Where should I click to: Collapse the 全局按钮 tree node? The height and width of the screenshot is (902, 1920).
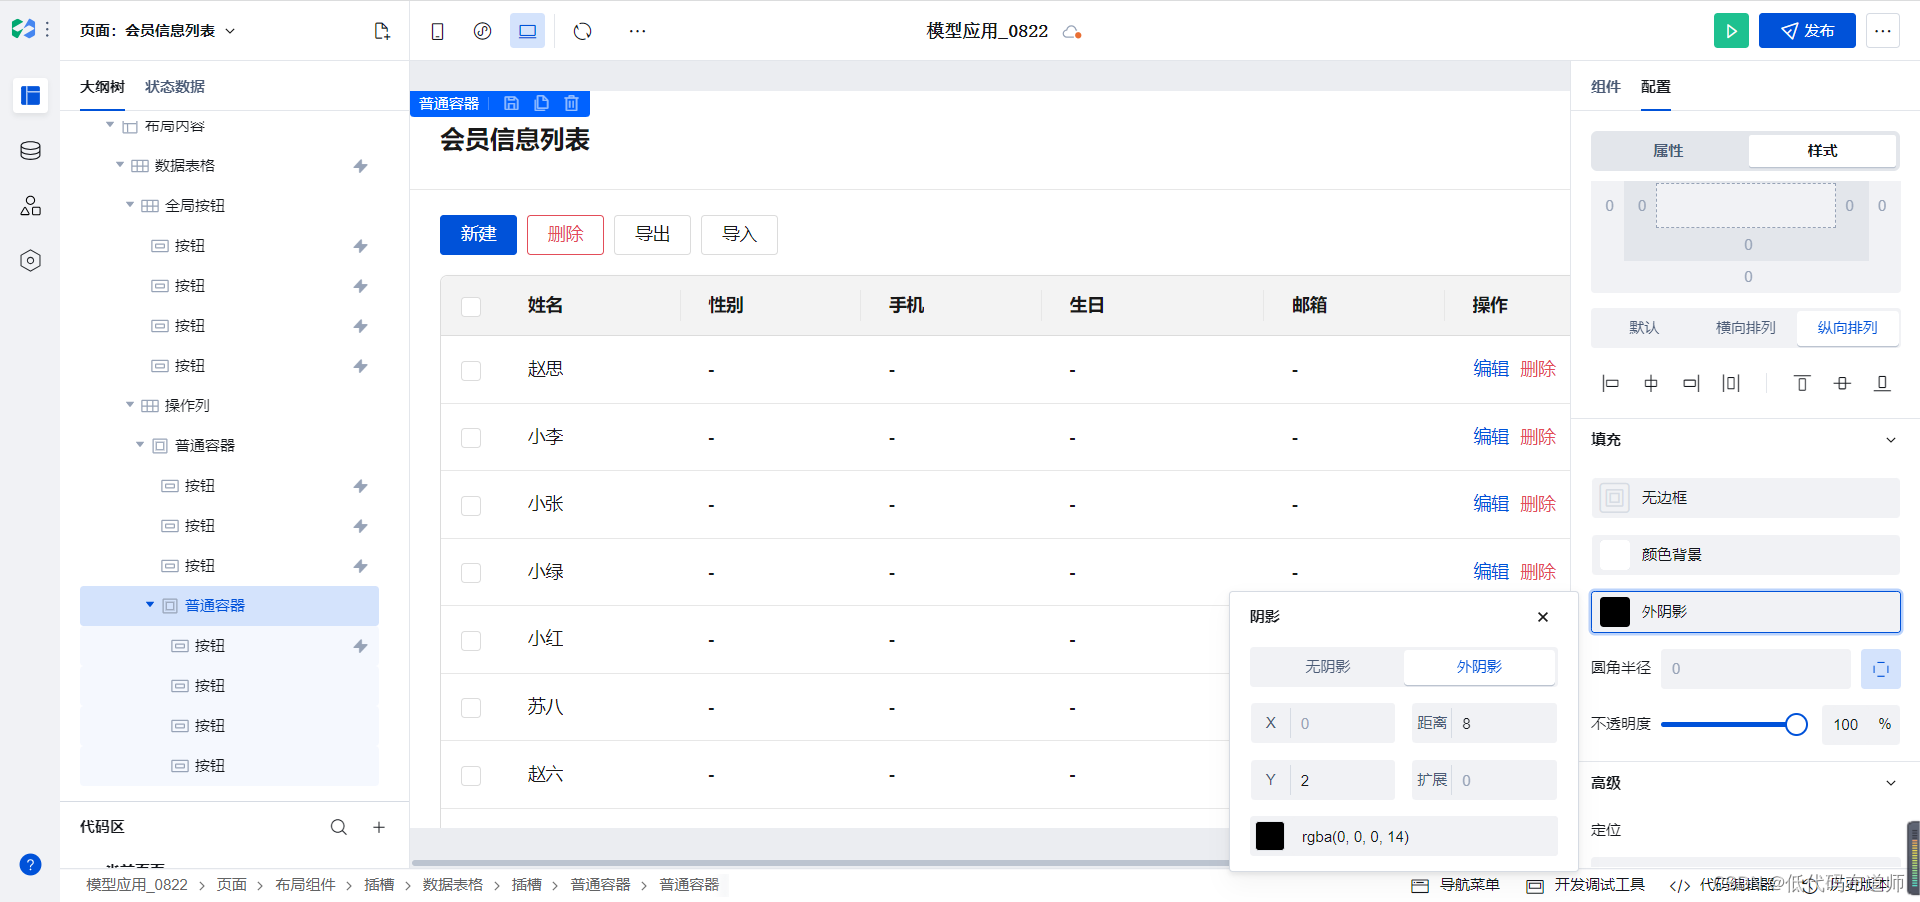(x=130, y=205)
